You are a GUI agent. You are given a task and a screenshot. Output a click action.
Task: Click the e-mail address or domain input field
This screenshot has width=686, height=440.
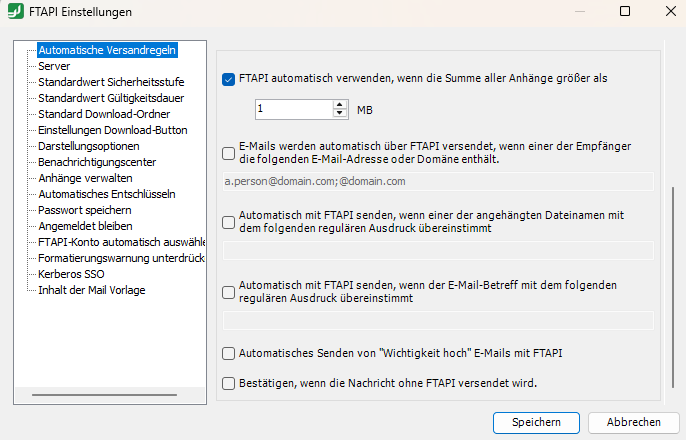[436, 182]
